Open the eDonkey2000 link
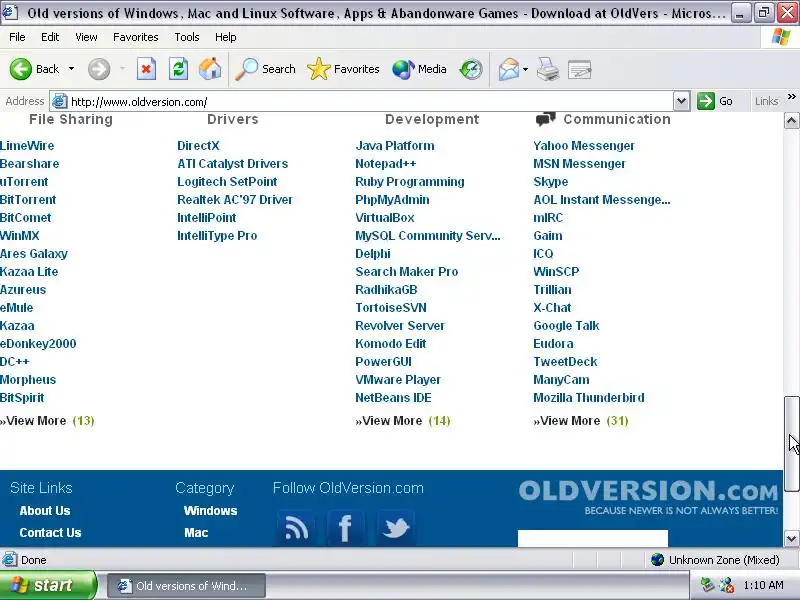Viewport: 800px width, 600px height. coord(38,343)
